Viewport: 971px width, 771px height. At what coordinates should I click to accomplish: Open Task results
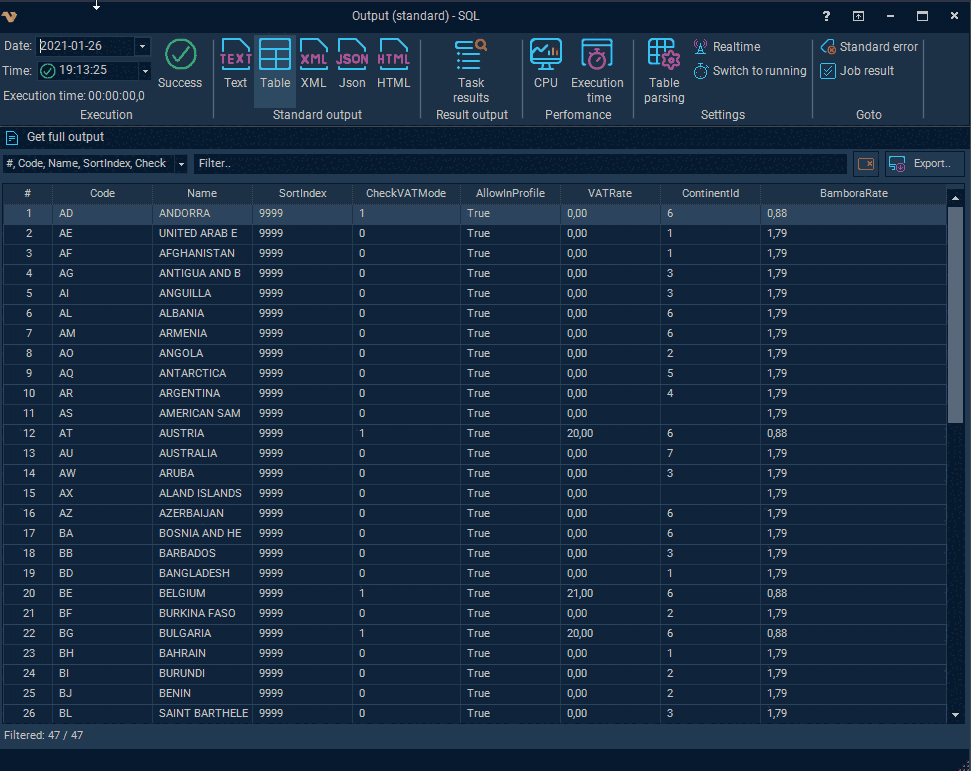point(470,70)
